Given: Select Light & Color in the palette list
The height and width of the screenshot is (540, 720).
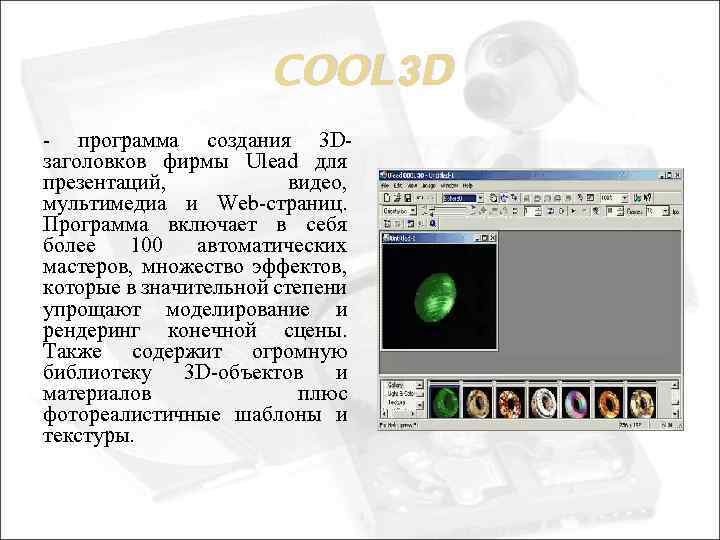Looking at the screenshot, I should pyautogui.click(x=401, y=394).
